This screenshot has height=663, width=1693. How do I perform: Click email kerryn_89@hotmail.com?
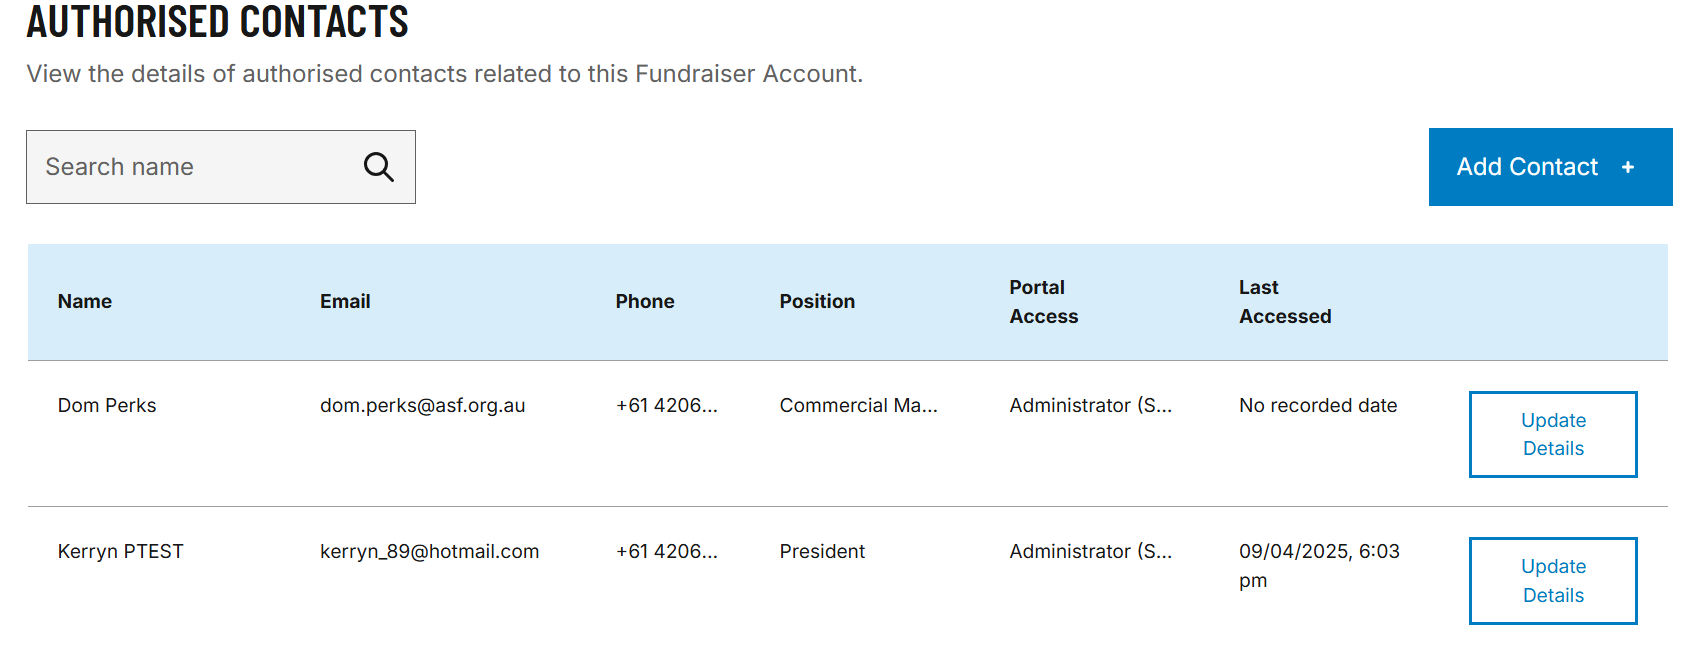tap(429, 551)
